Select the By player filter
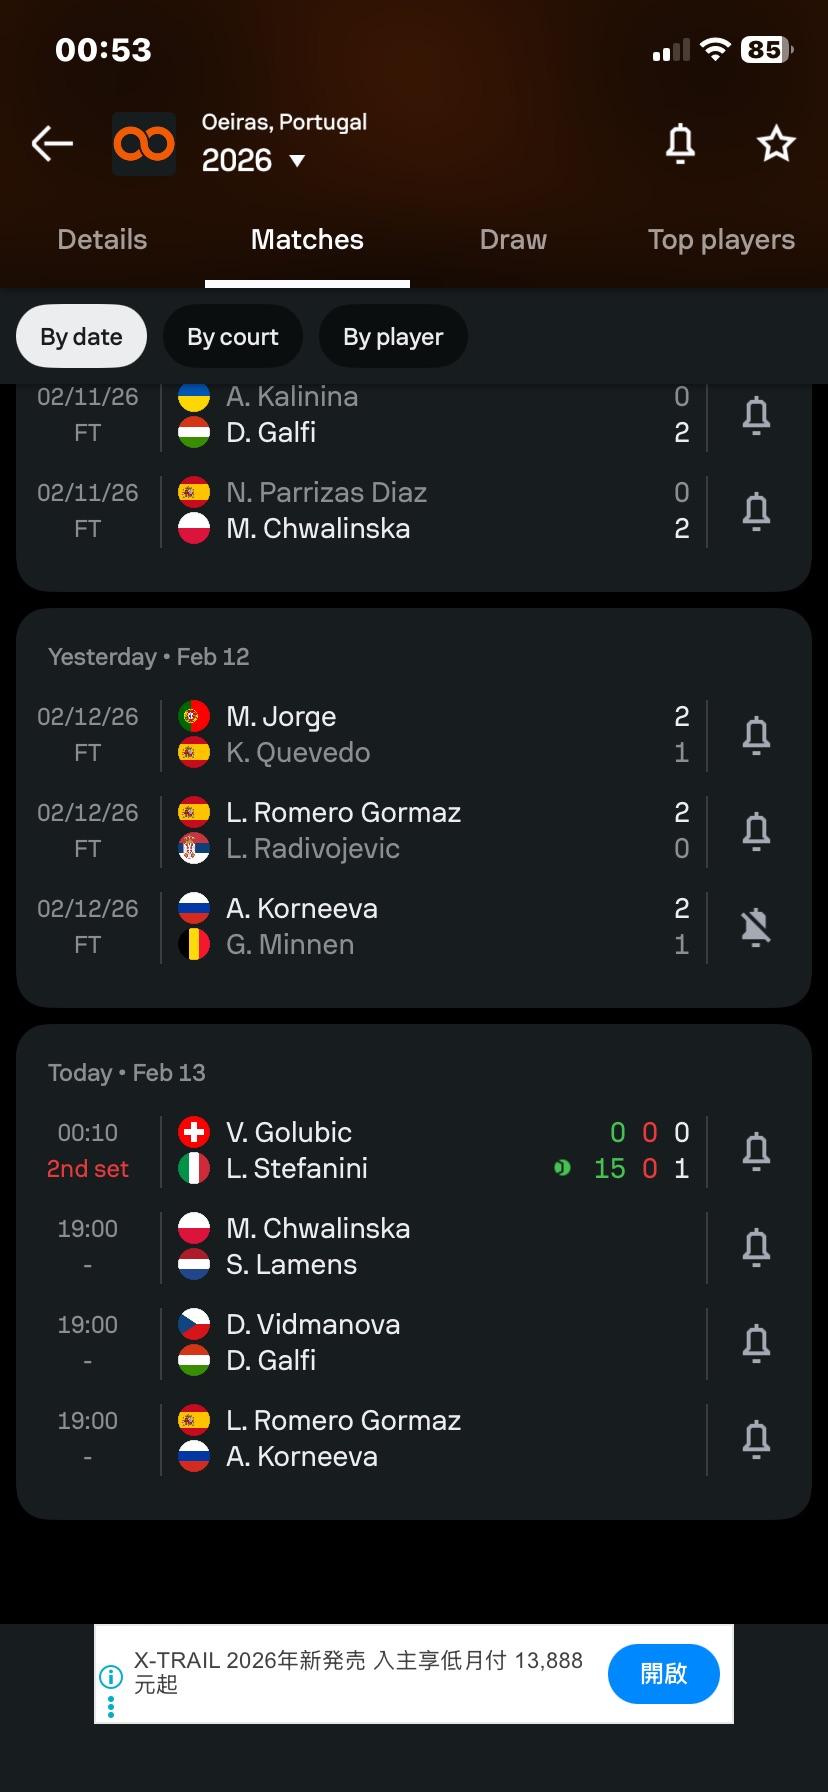 [x=393, y=337]
